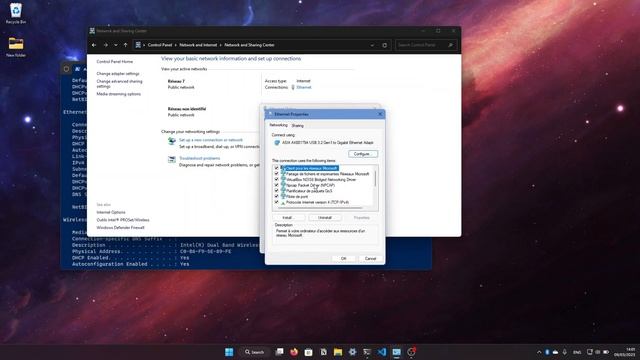This screenshot has height=360, width=640.
Task: Click the Troubleshoot problems icon
Action: click(172, 160)
